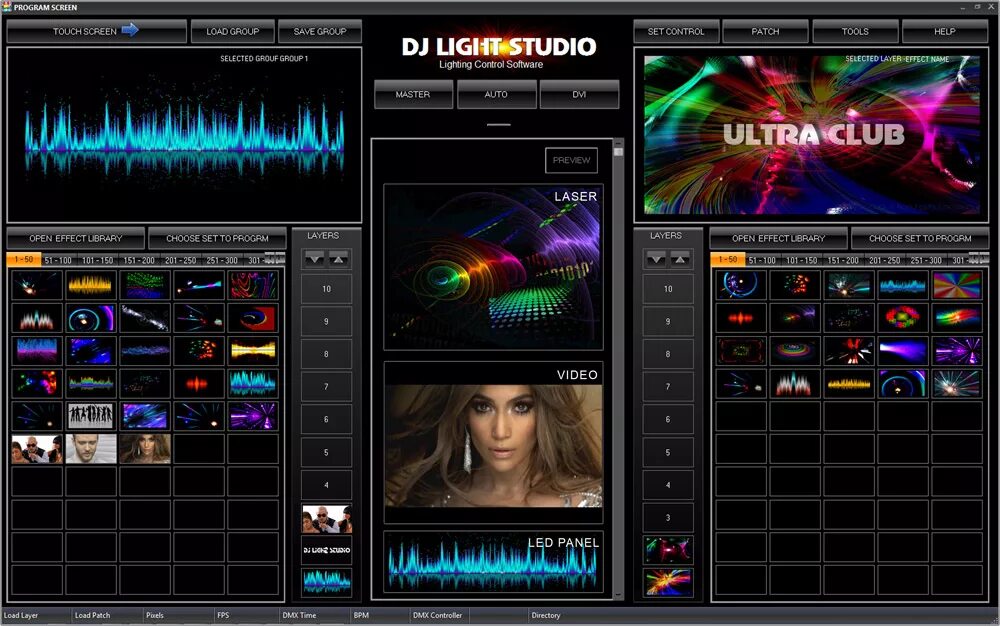Image resolution: width=1000 pixels, height=626 pixels.
Task: Select the rainbow starburst effect in right grid
Action: [957, 285]
